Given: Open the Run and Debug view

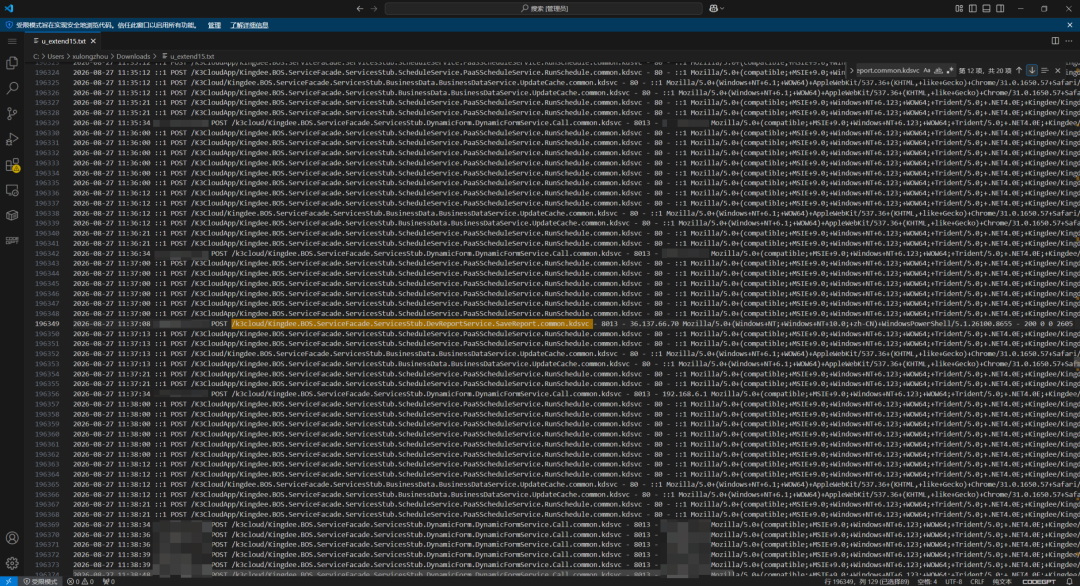Looking at the screenshot, I should coord(12,139).
